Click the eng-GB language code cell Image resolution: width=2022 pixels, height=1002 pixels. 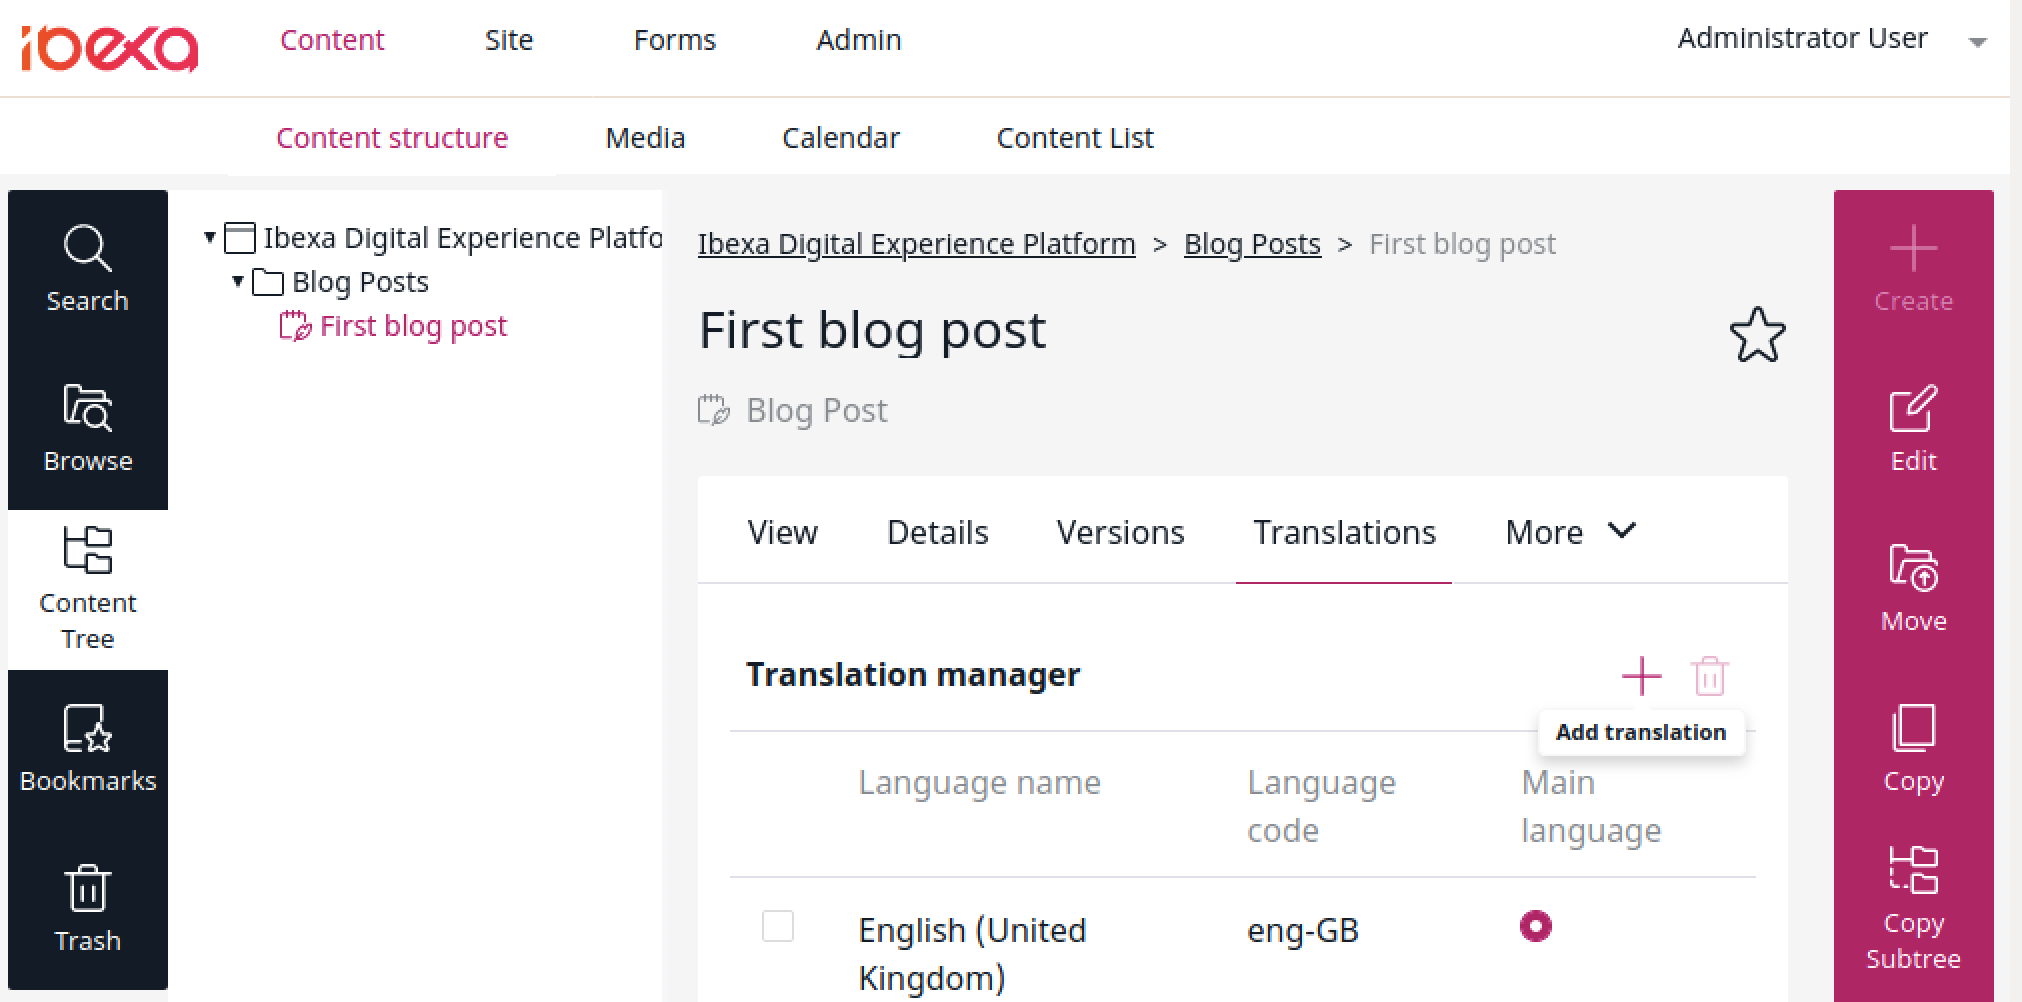pos(1302,930)
